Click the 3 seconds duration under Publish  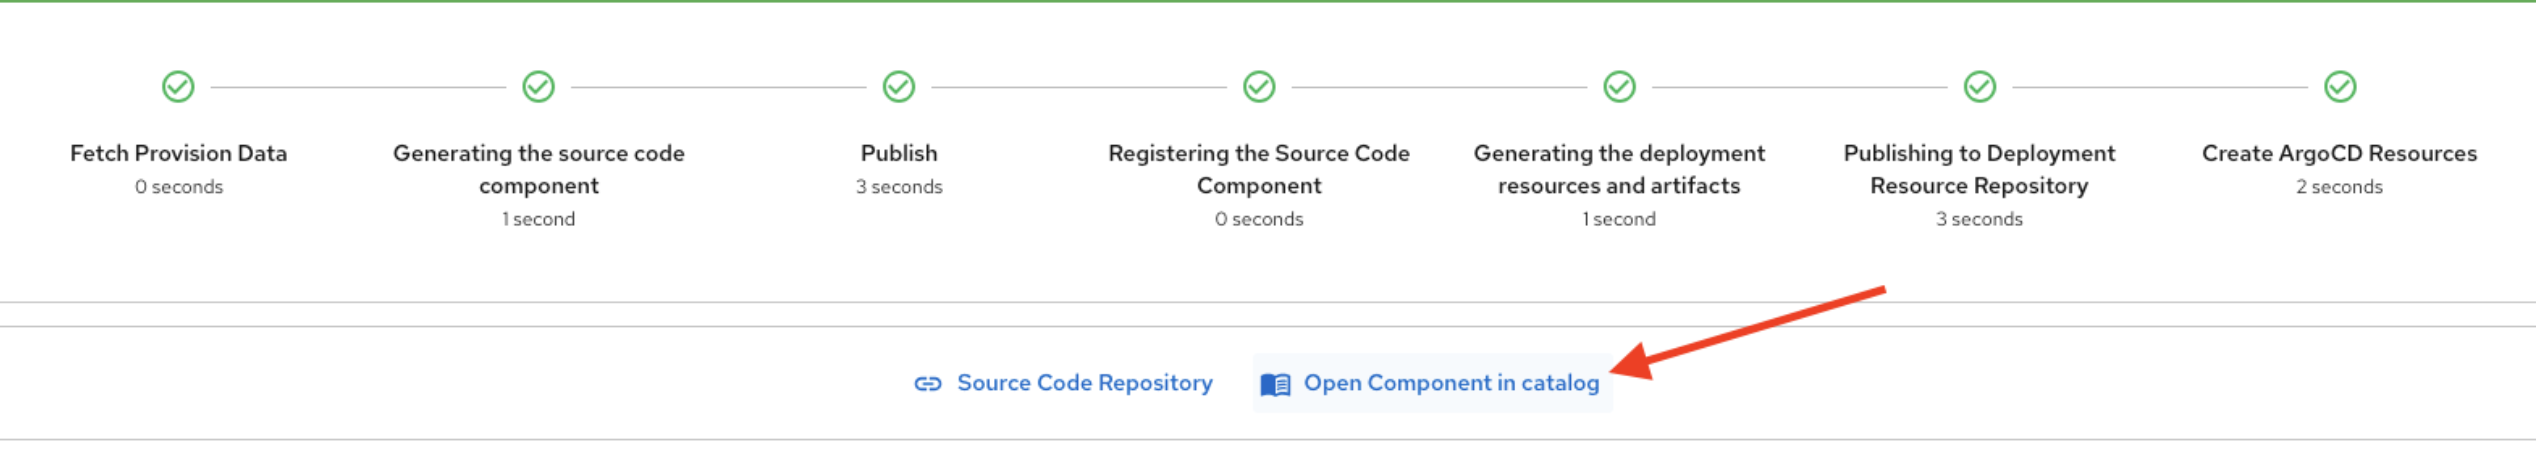click(x=898, y=187)
